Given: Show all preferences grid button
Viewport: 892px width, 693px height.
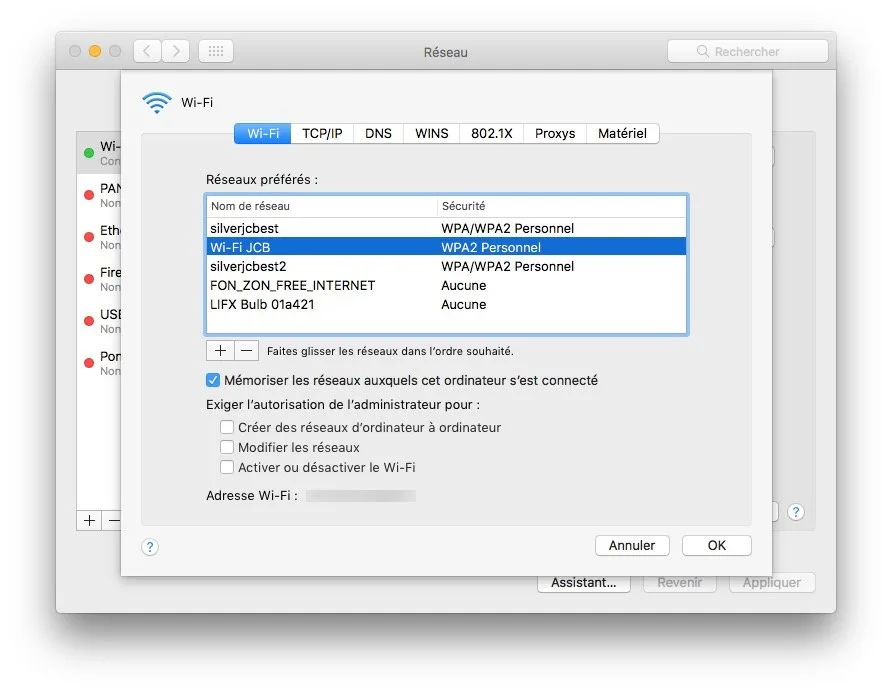Looking at the screenshot, I should click(216, 51).
